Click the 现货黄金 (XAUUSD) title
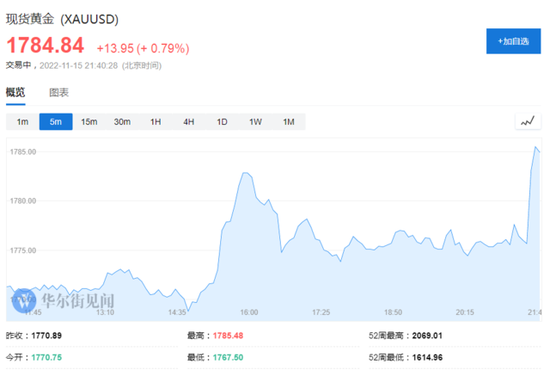The image size is (550, 370). click(x=62, y=19)
